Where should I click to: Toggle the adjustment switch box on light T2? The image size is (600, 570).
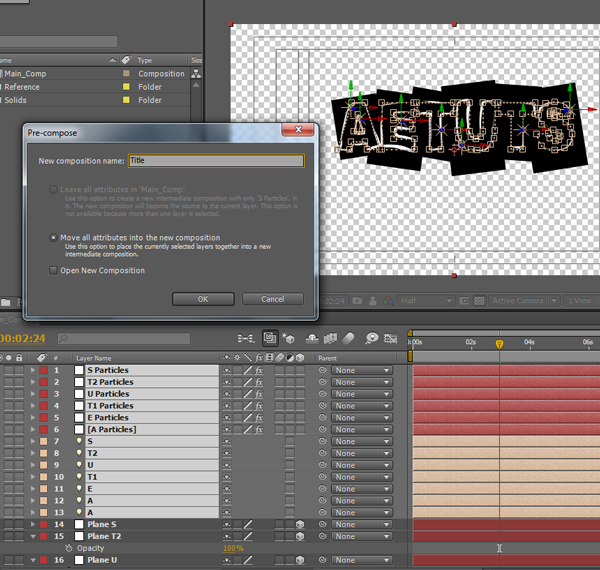[290, 453]
